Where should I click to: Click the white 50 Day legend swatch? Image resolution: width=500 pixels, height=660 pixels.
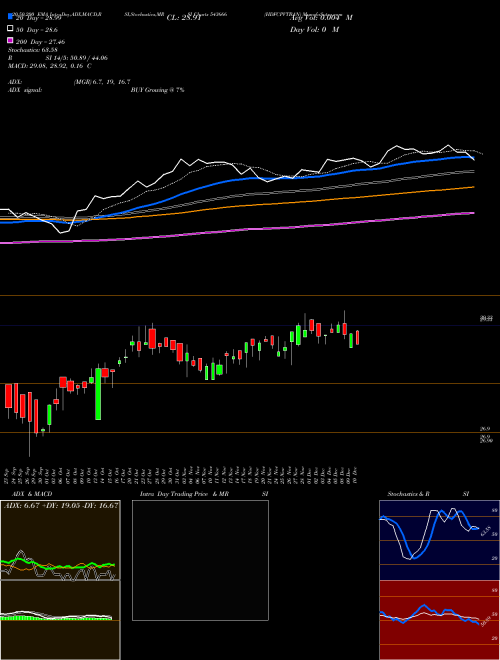pyautogui.click(x=10, y=28)
